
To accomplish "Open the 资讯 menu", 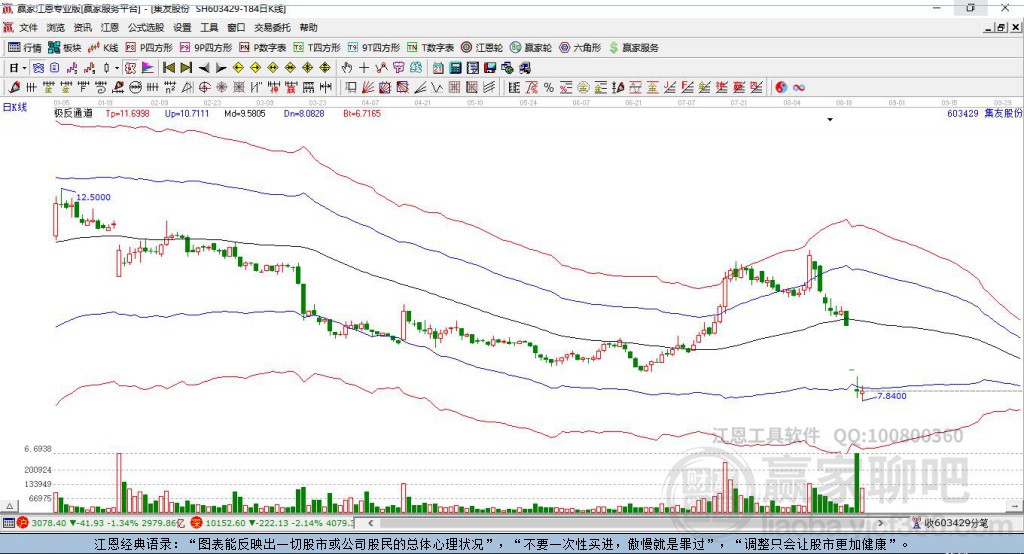I will coord(82,27).
